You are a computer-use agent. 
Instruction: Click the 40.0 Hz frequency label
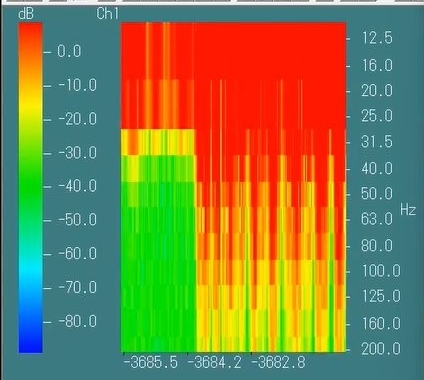click(377, 168)
